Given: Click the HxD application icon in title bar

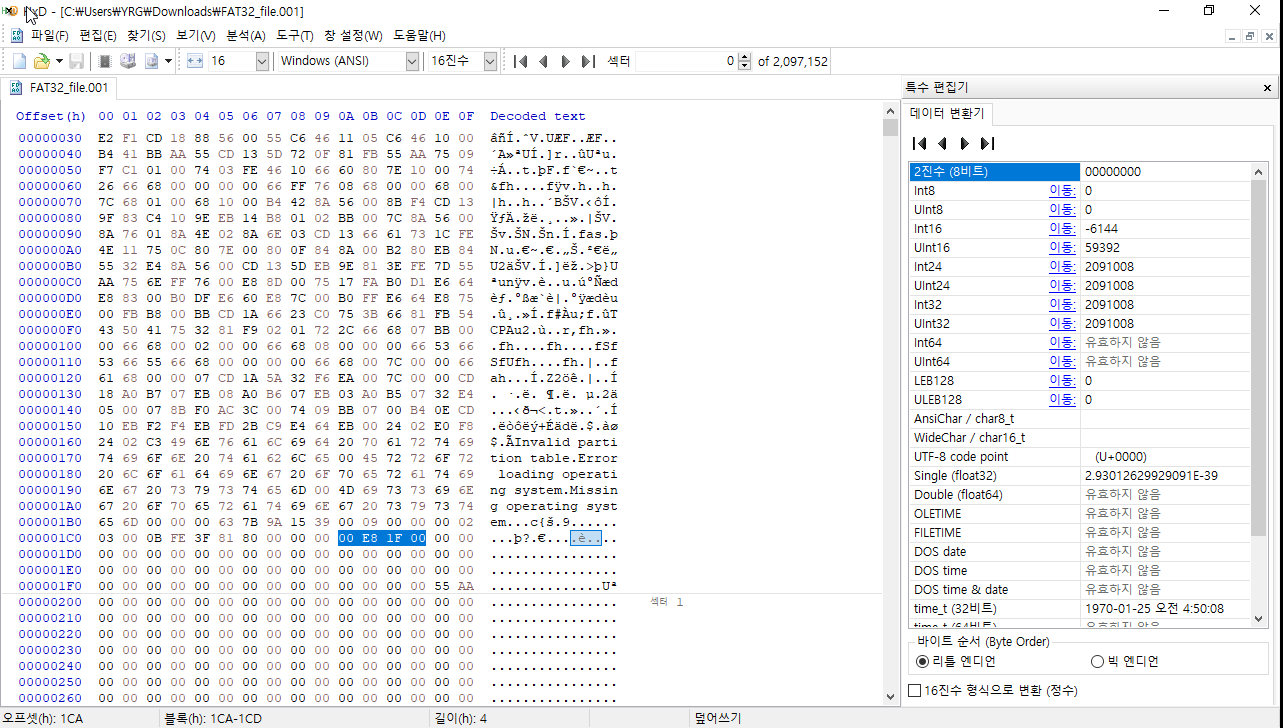Looking at the screenshot, I should click(9, 11).
